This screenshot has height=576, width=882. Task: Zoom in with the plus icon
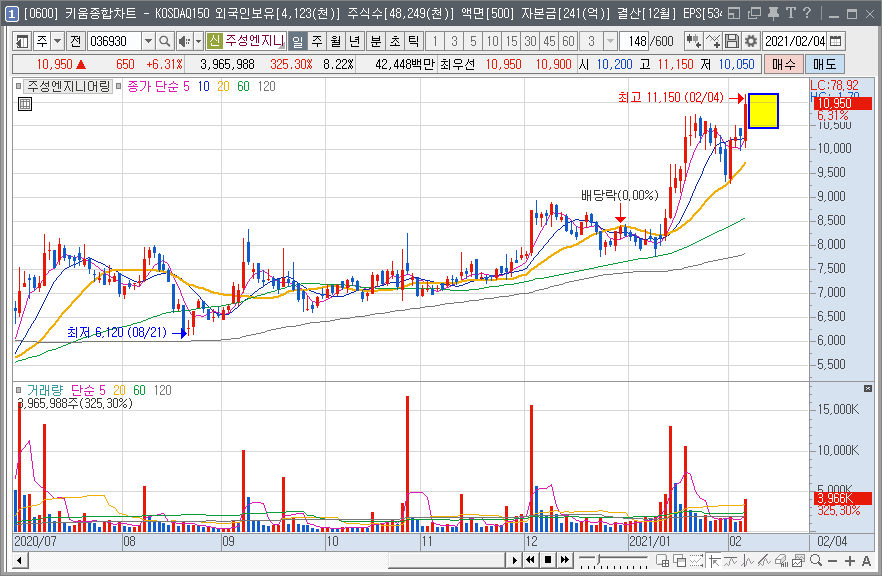pos(849,561)
